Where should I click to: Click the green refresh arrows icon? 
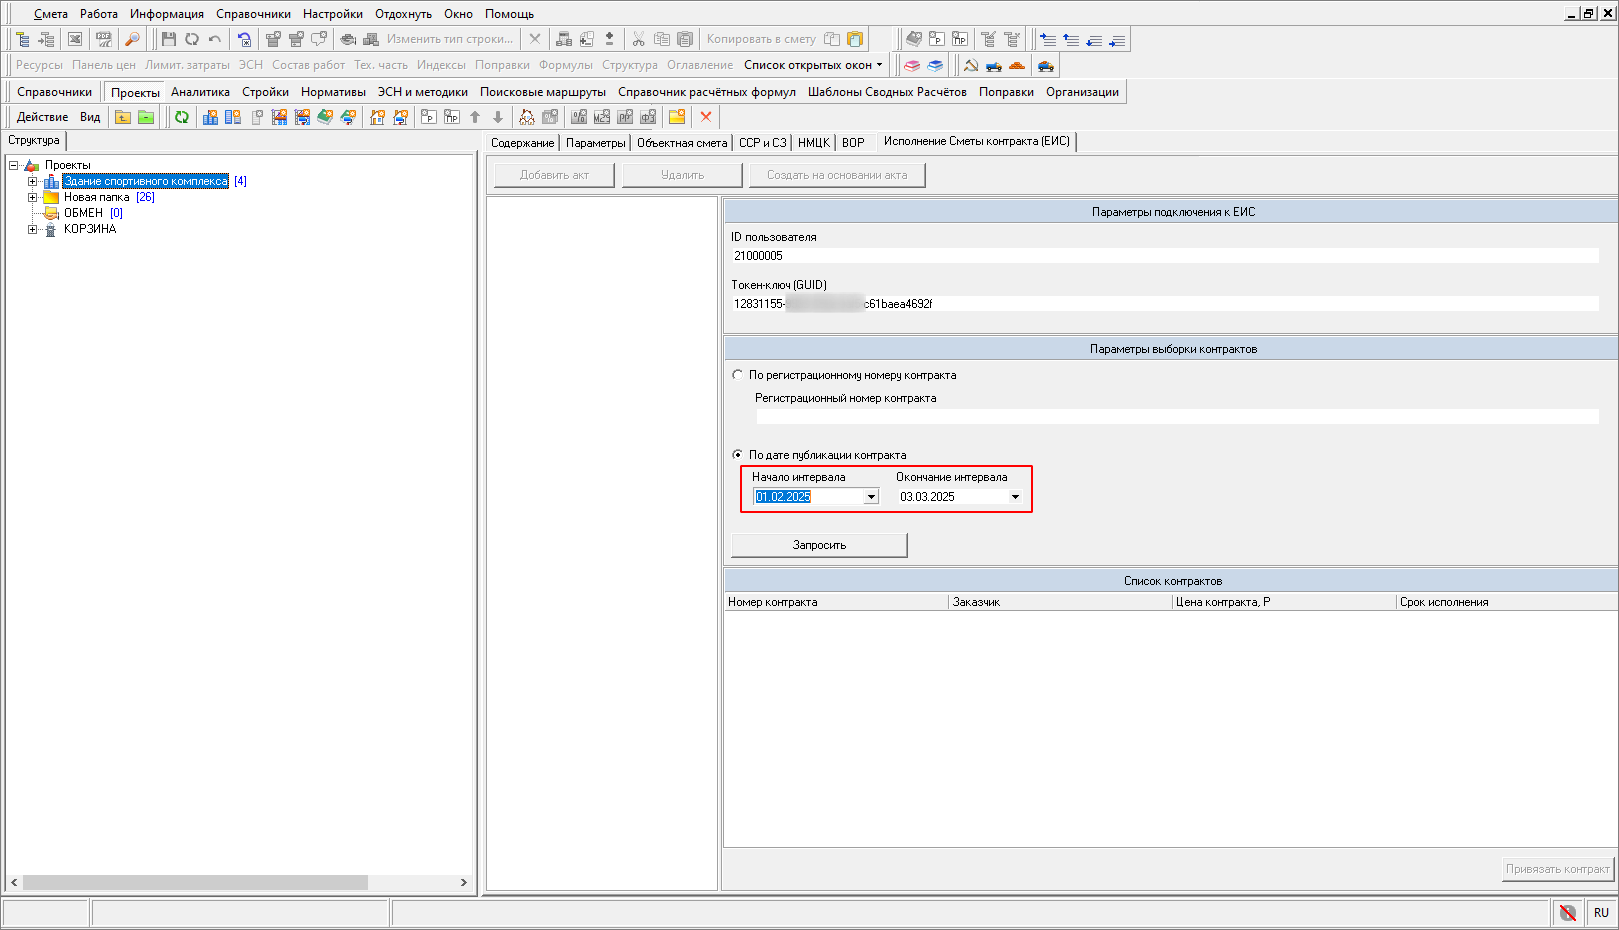click(182, 117)
